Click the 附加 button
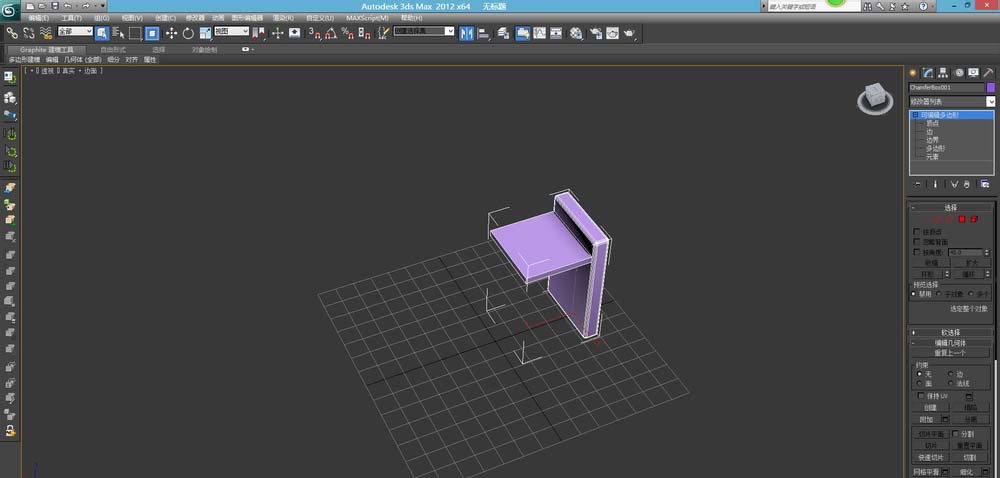Viewport: 1000px width, 478px height. 927,419
